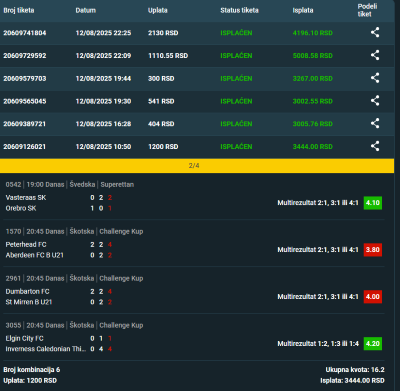Image resolution: width=400 pixels, height=391 pixels.
Task: Expand ticket row 20609741804
Action: pyautogui.click(x=197, y=33)
